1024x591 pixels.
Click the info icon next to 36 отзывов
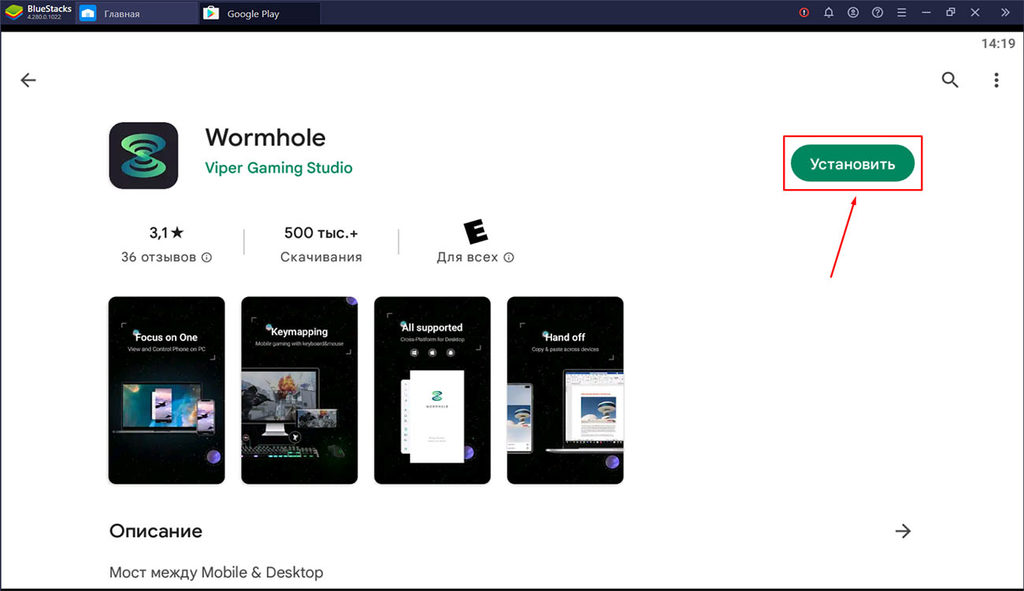coord(206,257)
